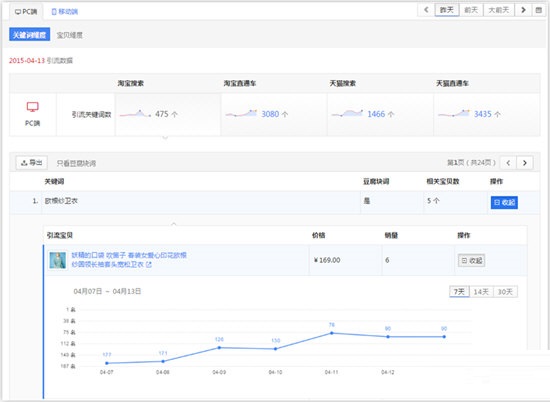Select the 大前天 date button
The height and width of the screenshot is (402, 550).
pos(498,10)
